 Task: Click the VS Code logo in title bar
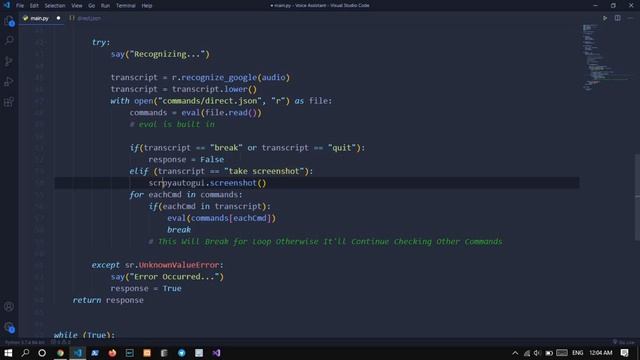coord(6,5)
